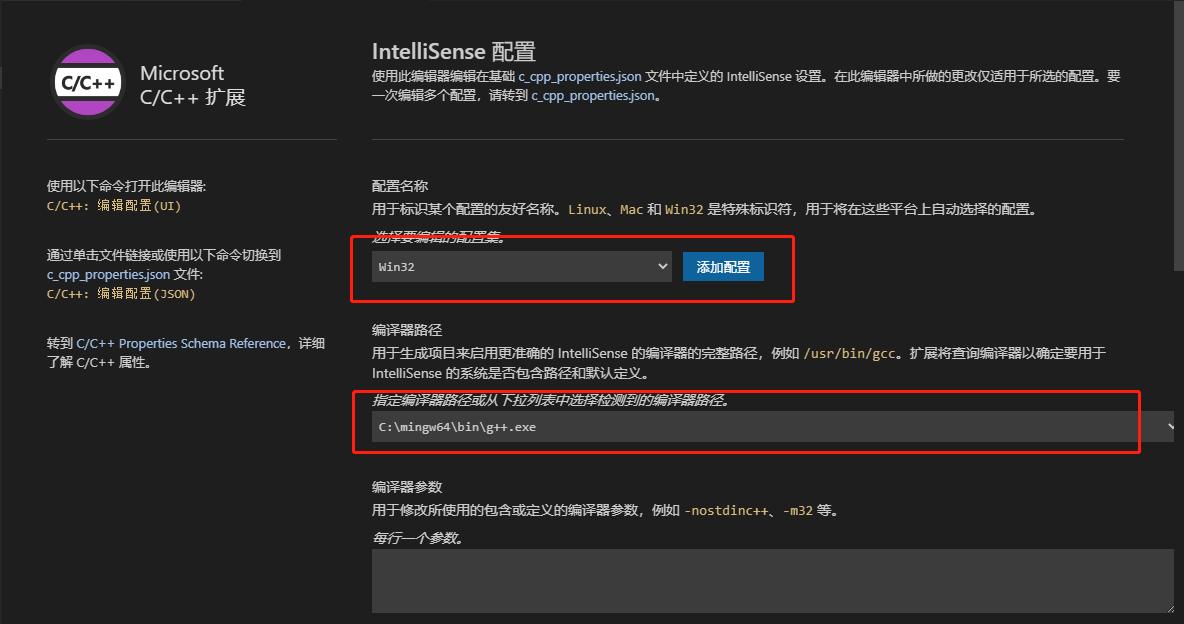Viewport: 1184px width, 624px height.
Task: Focus the compiler path field showing g++.exe
Action: click(772, 427)
